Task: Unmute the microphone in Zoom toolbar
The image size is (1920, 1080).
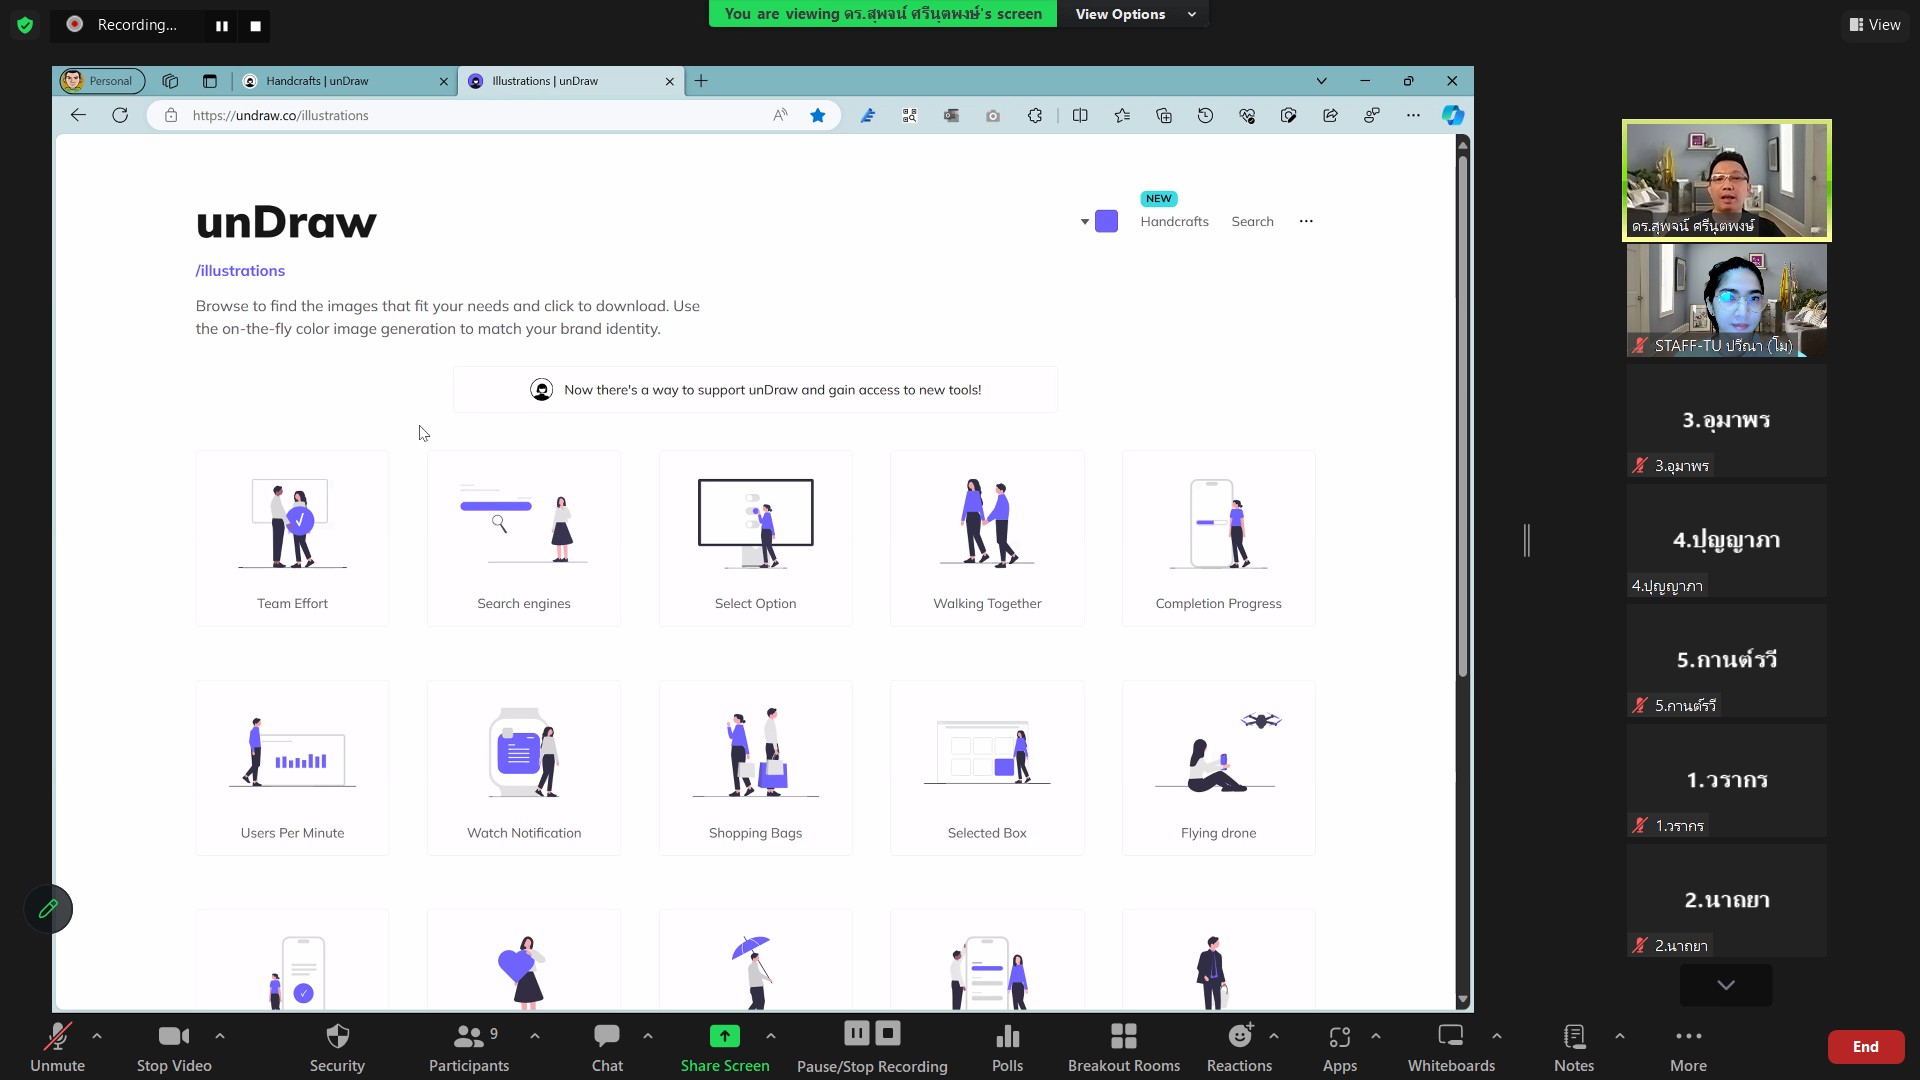Action: tap(57, 1047)
